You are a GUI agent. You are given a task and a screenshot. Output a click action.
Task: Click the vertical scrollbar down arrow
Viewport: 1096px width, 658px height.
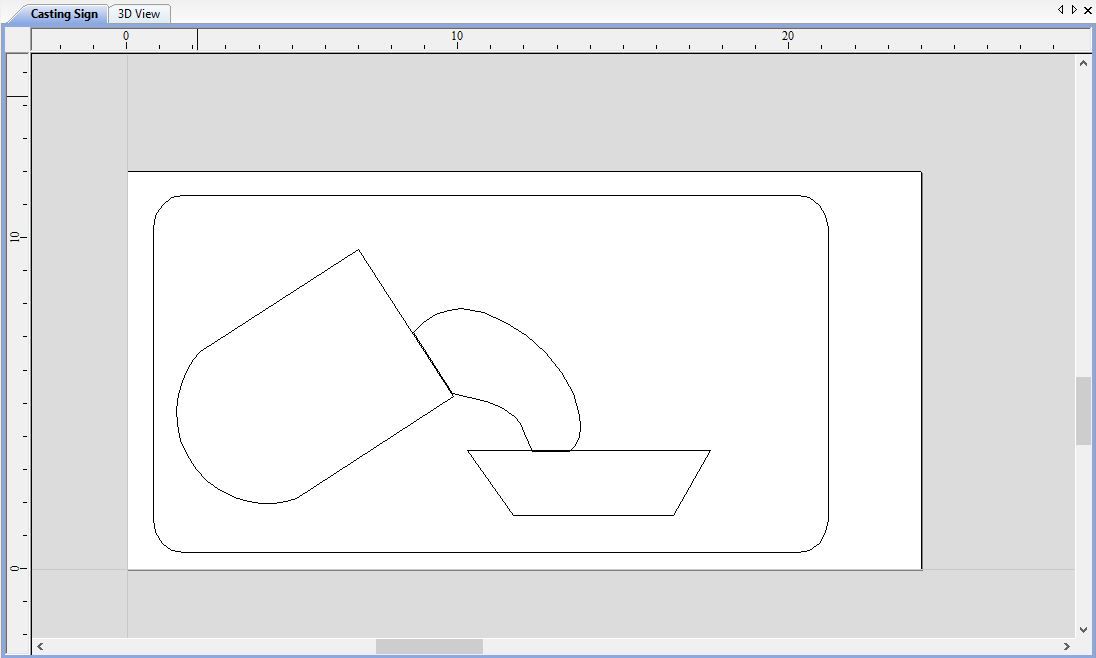[1083, 630]
